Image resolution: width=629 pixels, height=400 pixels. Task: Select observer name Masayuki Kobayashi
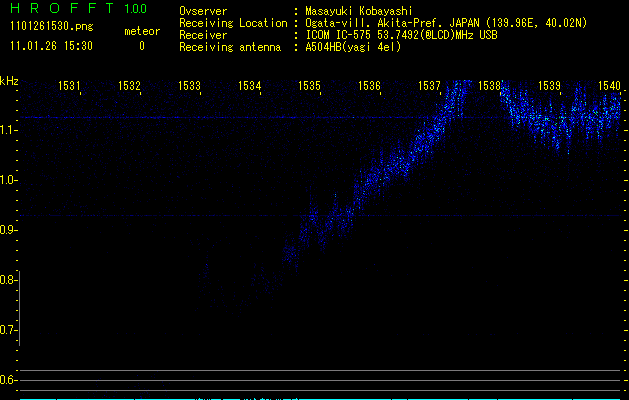click(x=359, y=11)
